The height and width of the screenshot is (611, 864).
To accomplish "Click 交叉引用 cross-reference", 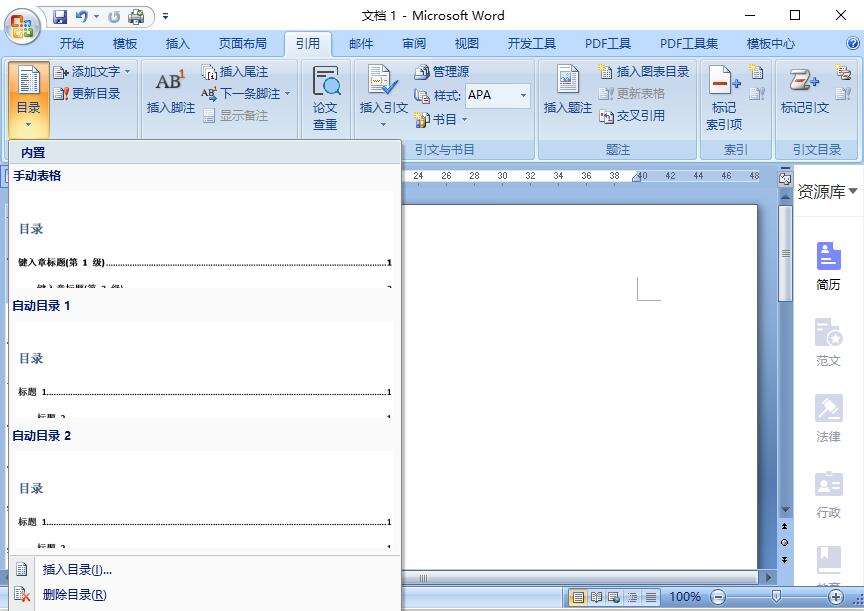I will tap(631, 116).
